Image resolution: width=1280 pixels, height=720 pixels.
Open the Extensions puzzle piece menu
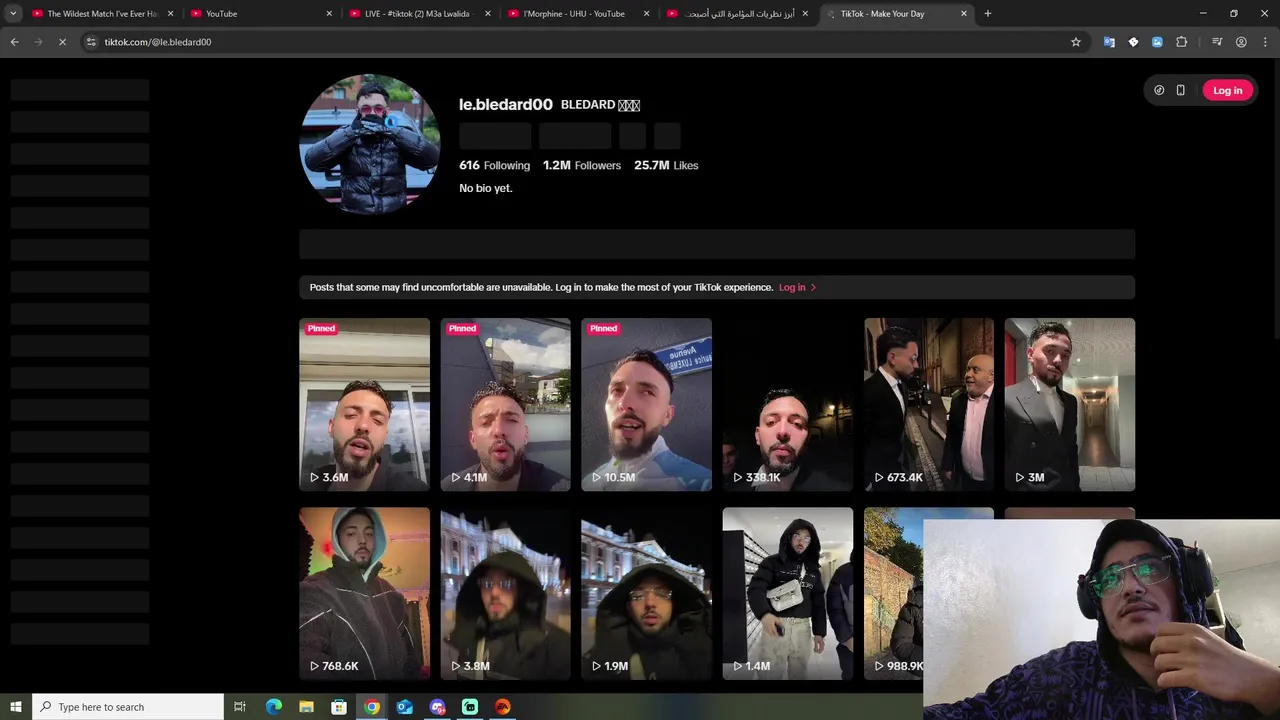pyautogui.click(x=1182, y=42)
